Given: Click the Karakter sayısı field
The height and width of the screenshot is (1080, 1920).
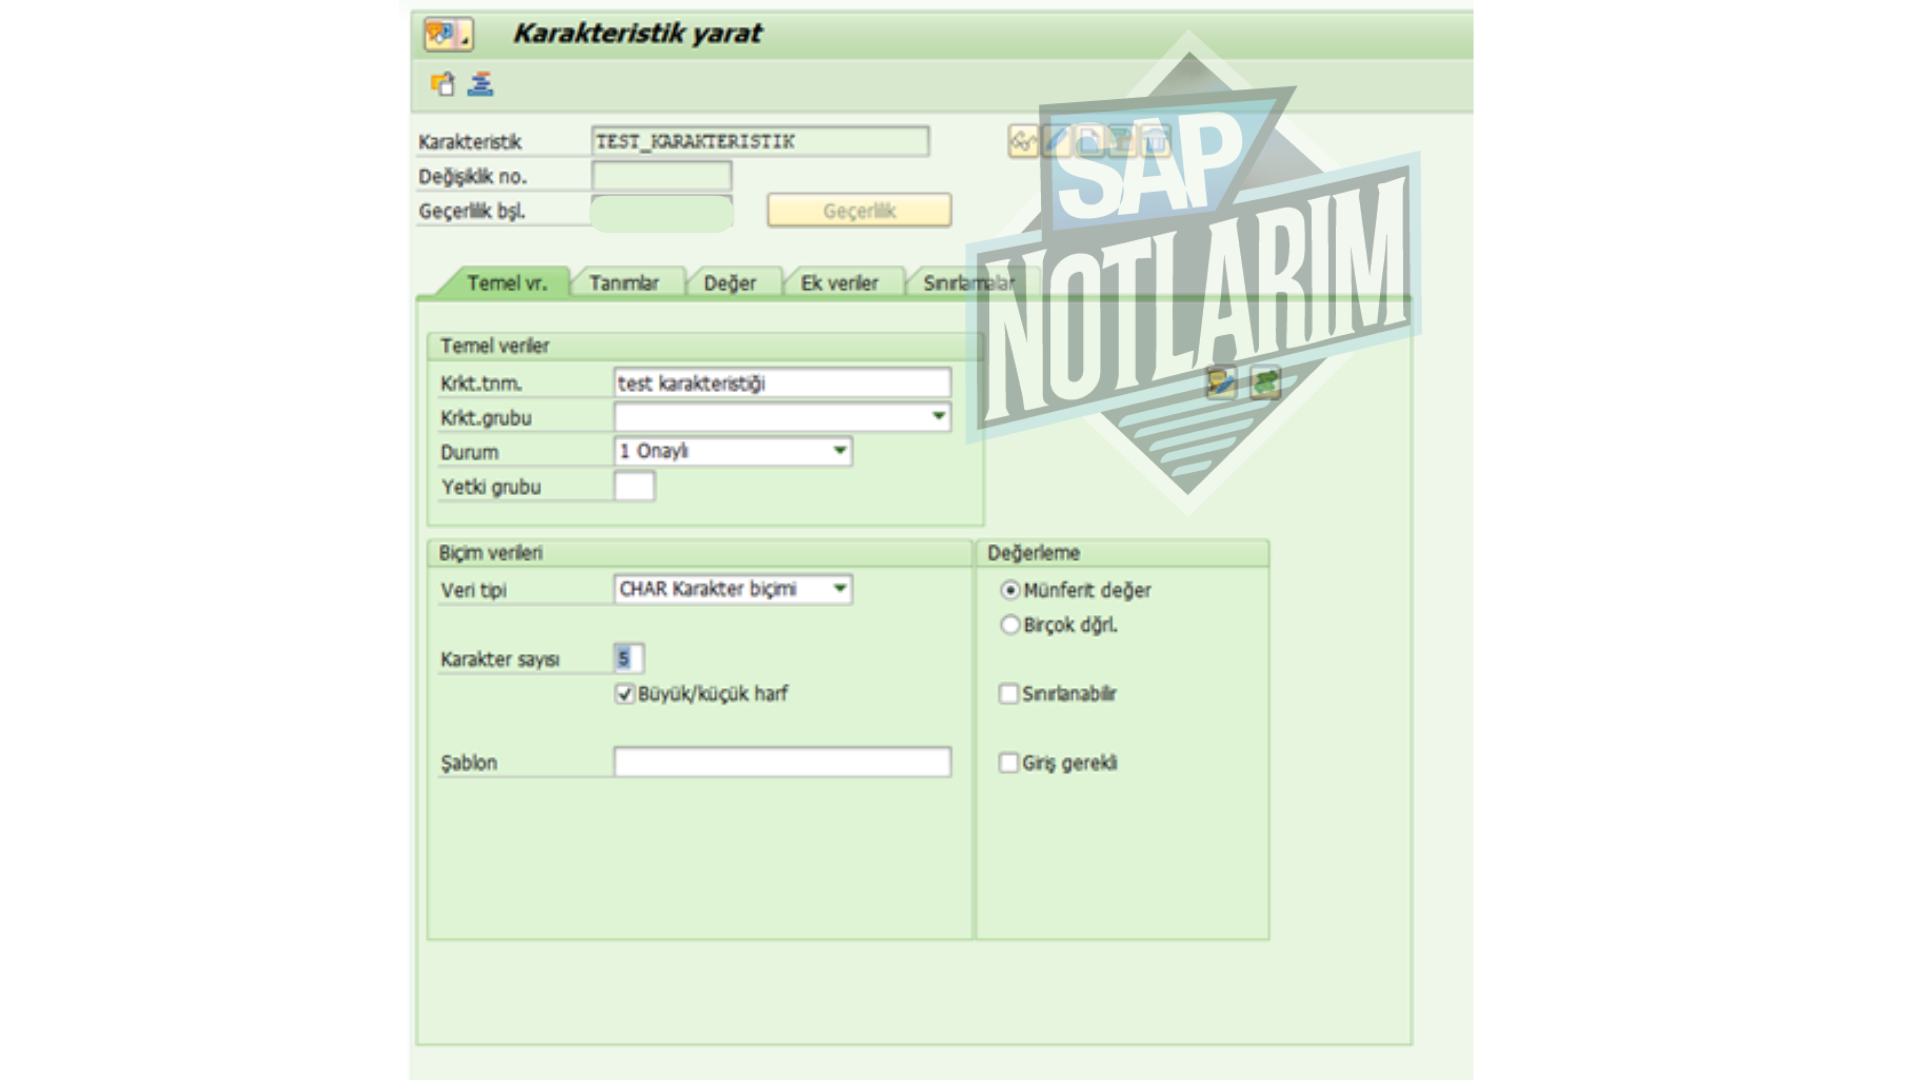Looking at the screenshot, I should (628, 658).
